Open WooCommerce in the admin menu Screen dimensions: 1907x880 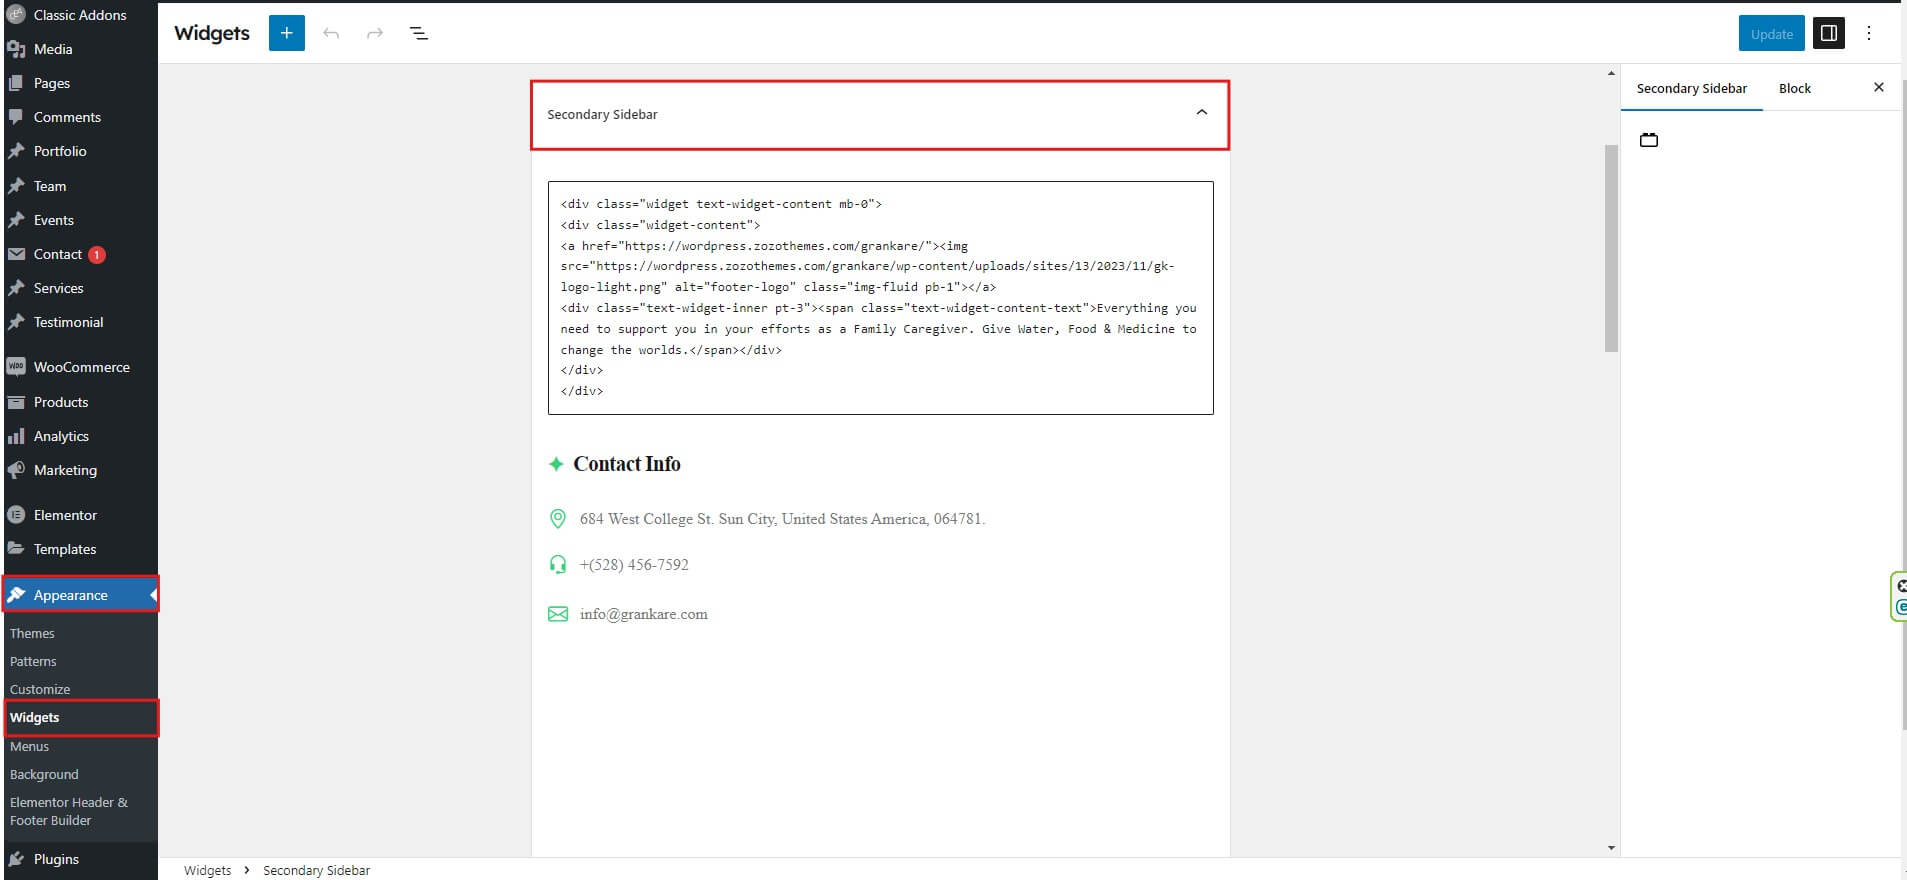coord(81,367)
